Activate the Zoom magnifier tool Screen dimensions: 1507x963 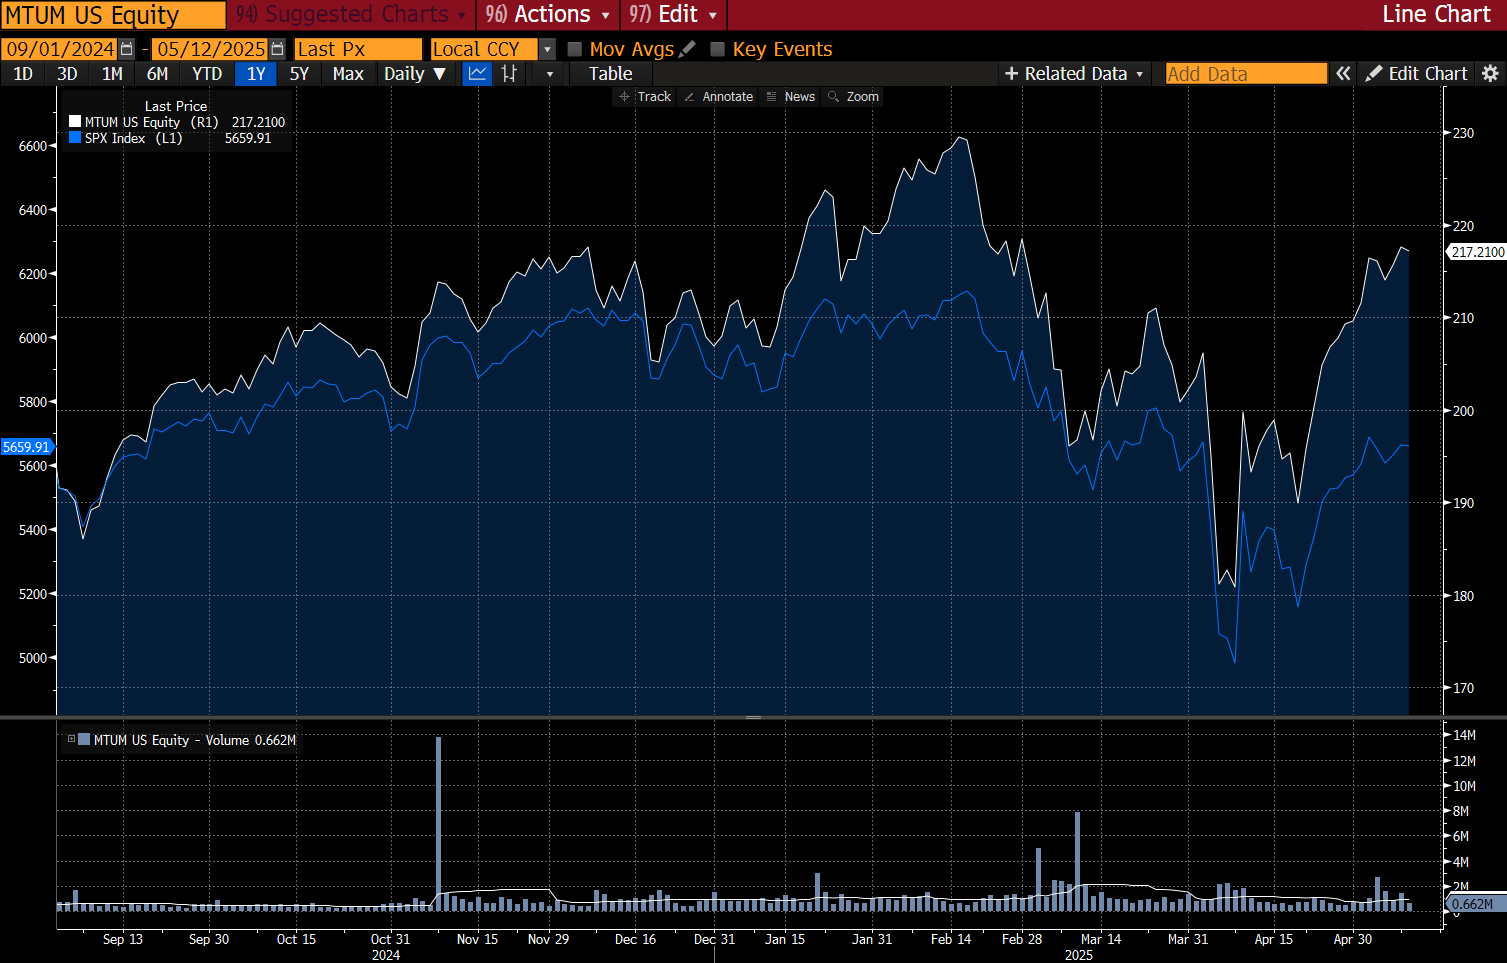pos(853,97)
